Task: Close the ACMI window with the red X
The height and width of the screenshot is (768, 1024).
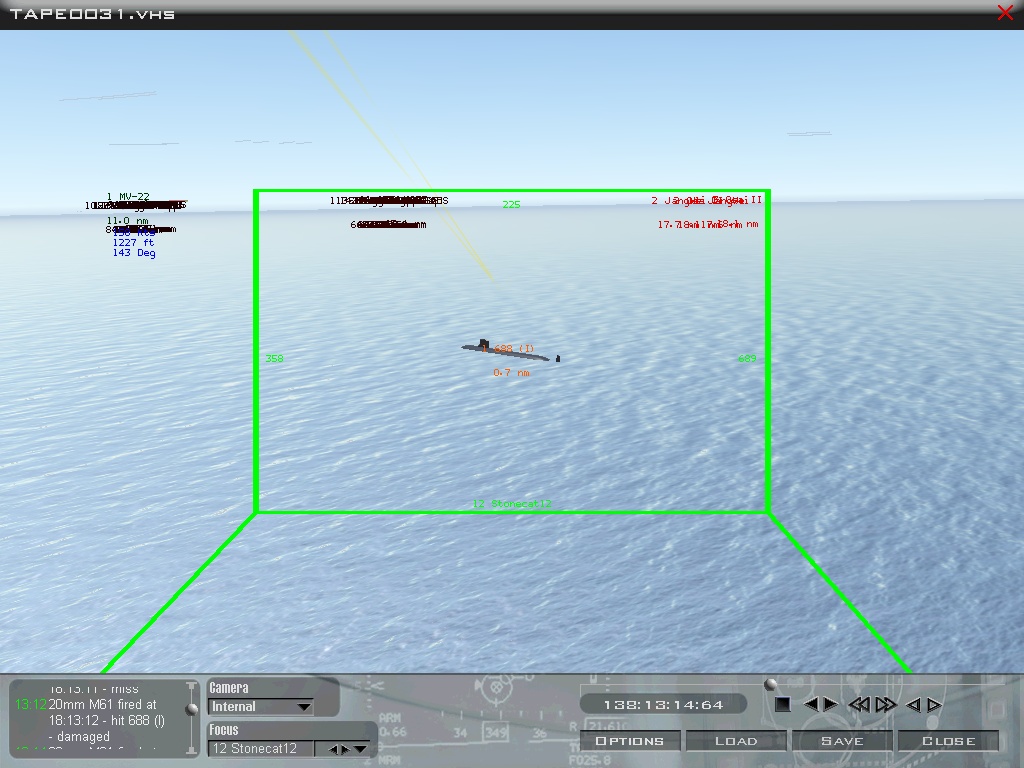Action: pyautogui.click(x=1006, y=12)
